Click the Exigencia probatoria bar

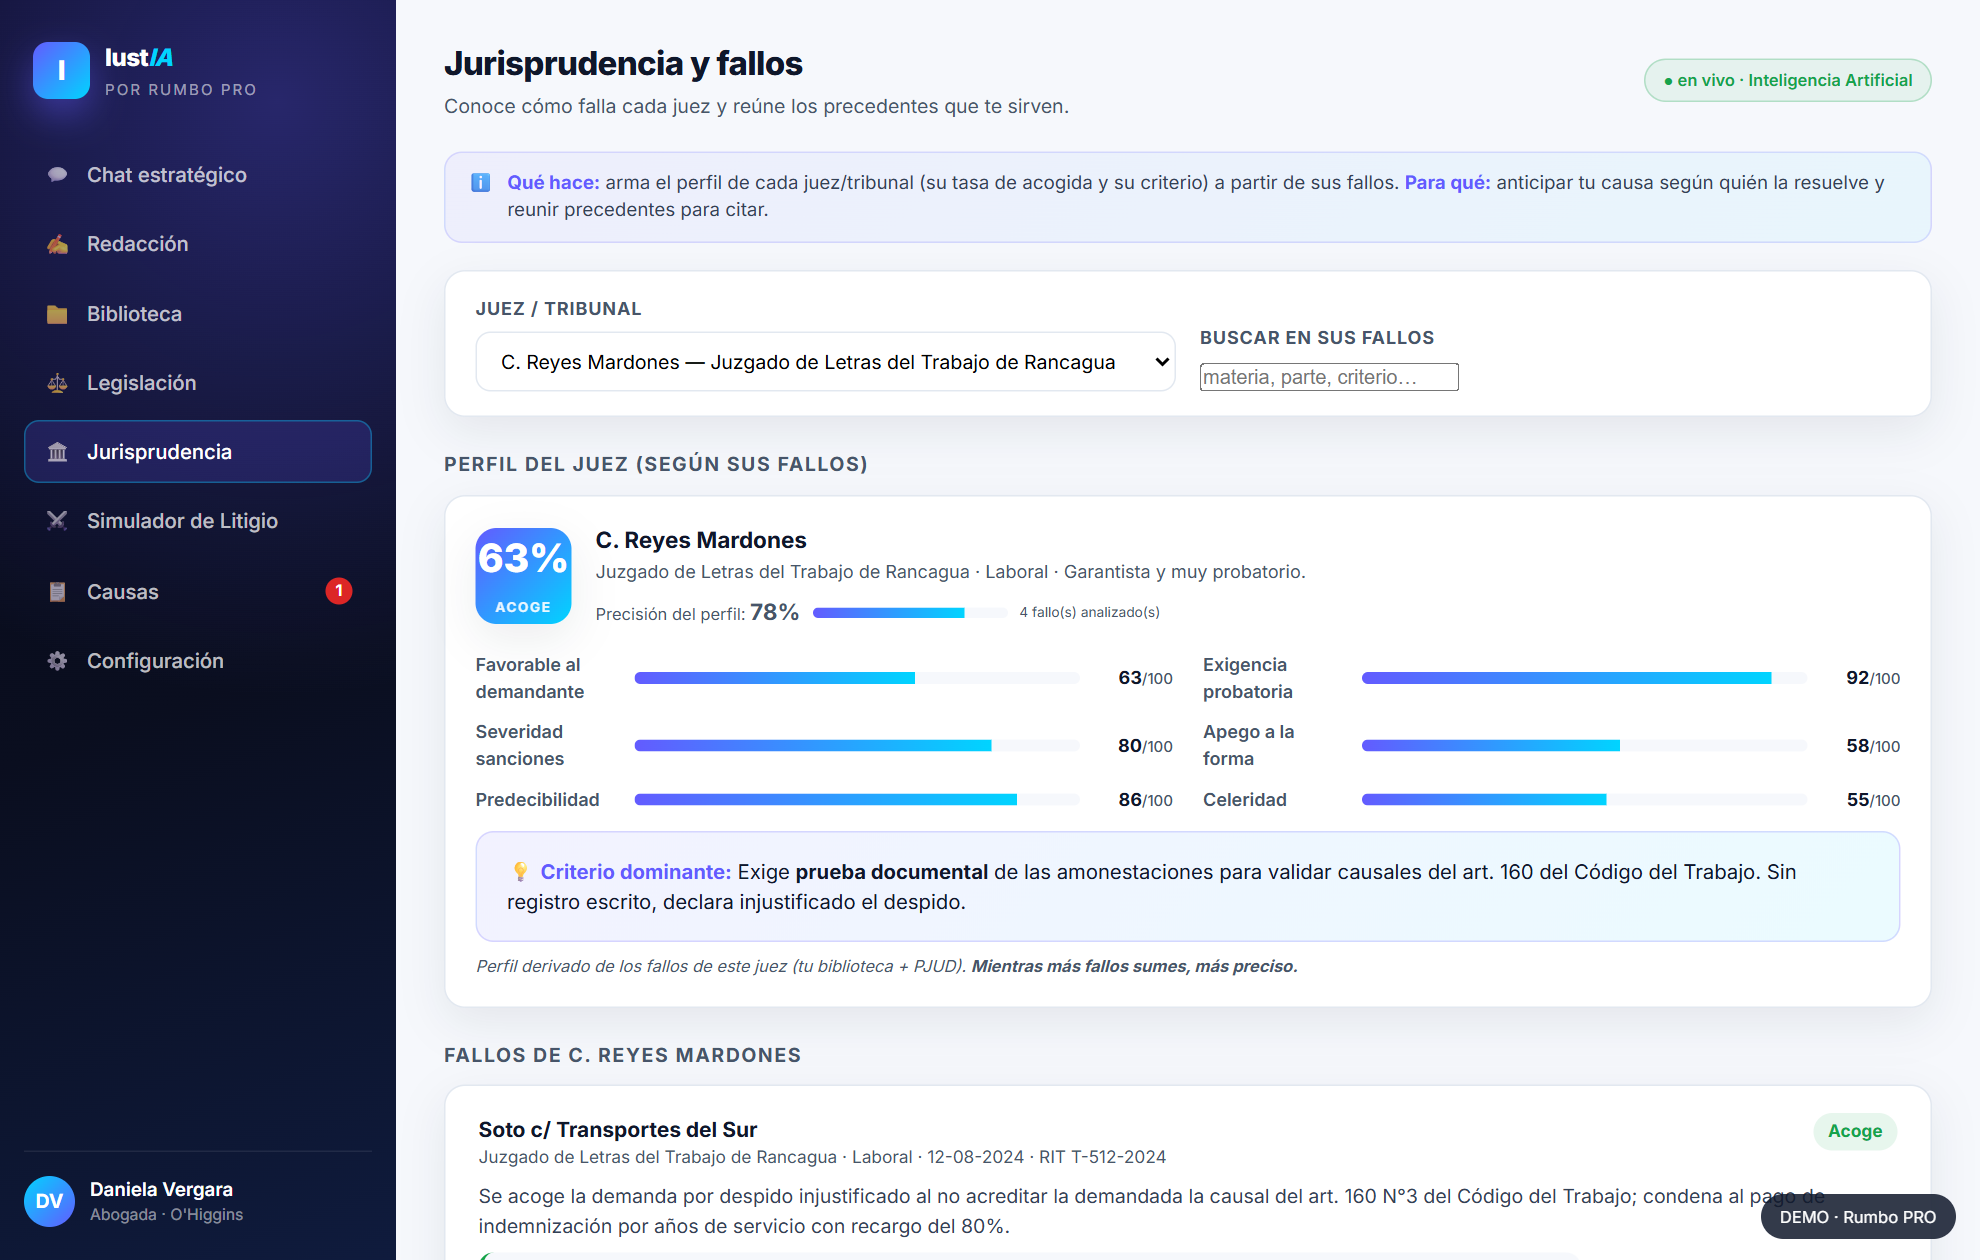1584,678
